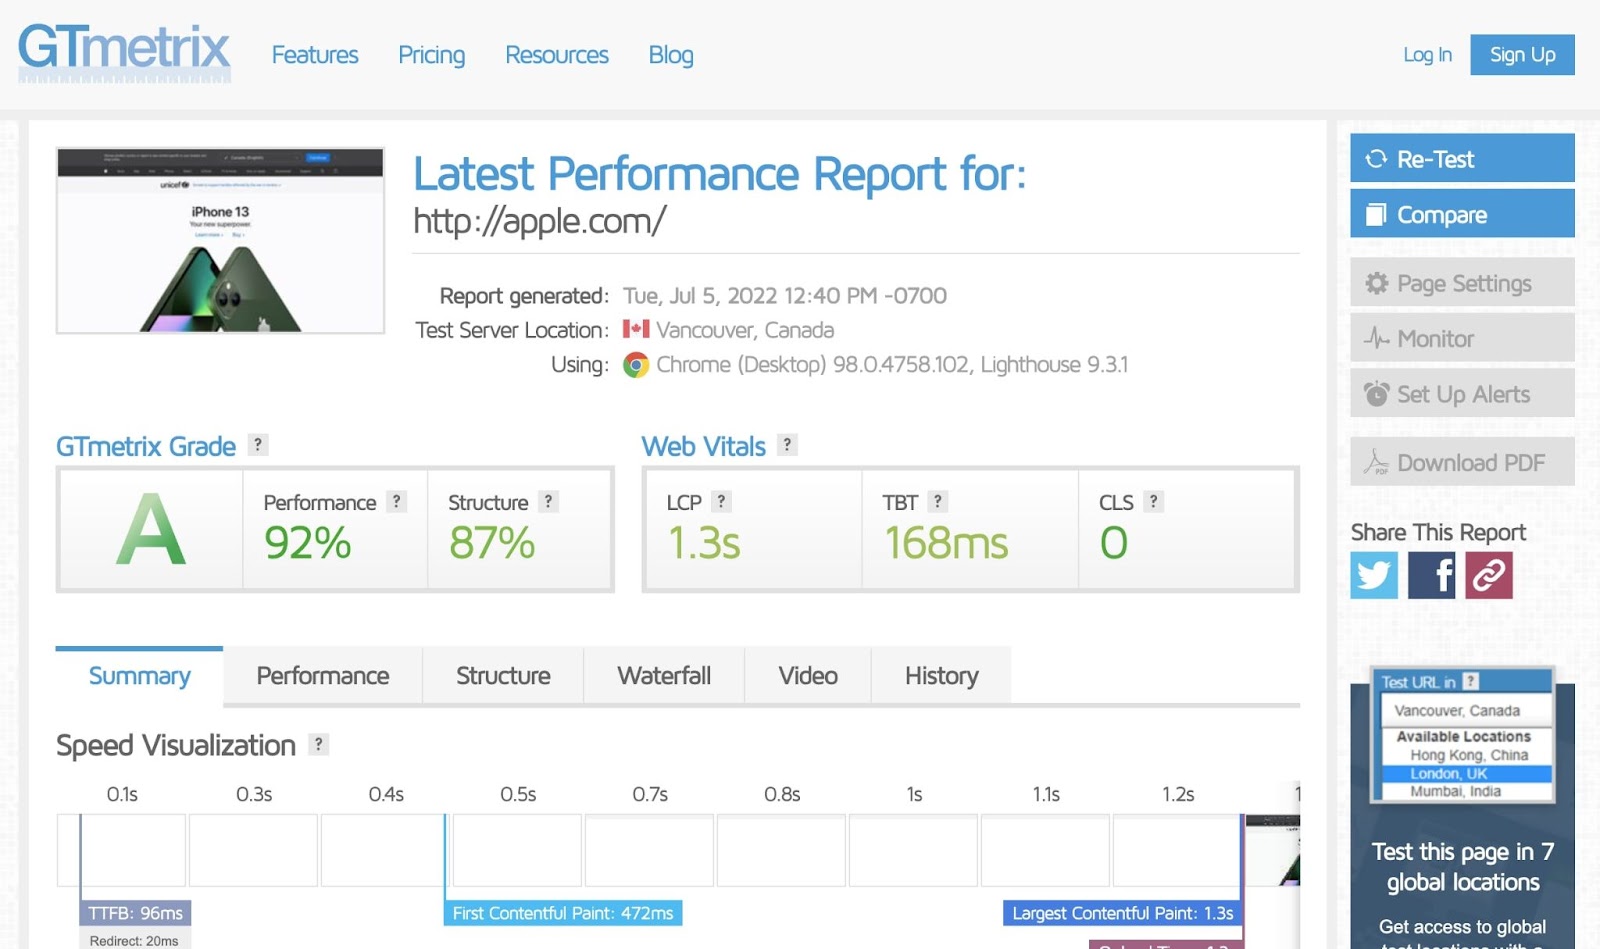Download the report as PDF
Image resolution: width=1600 pixels, height=949 pixels.
point(1461,463)
